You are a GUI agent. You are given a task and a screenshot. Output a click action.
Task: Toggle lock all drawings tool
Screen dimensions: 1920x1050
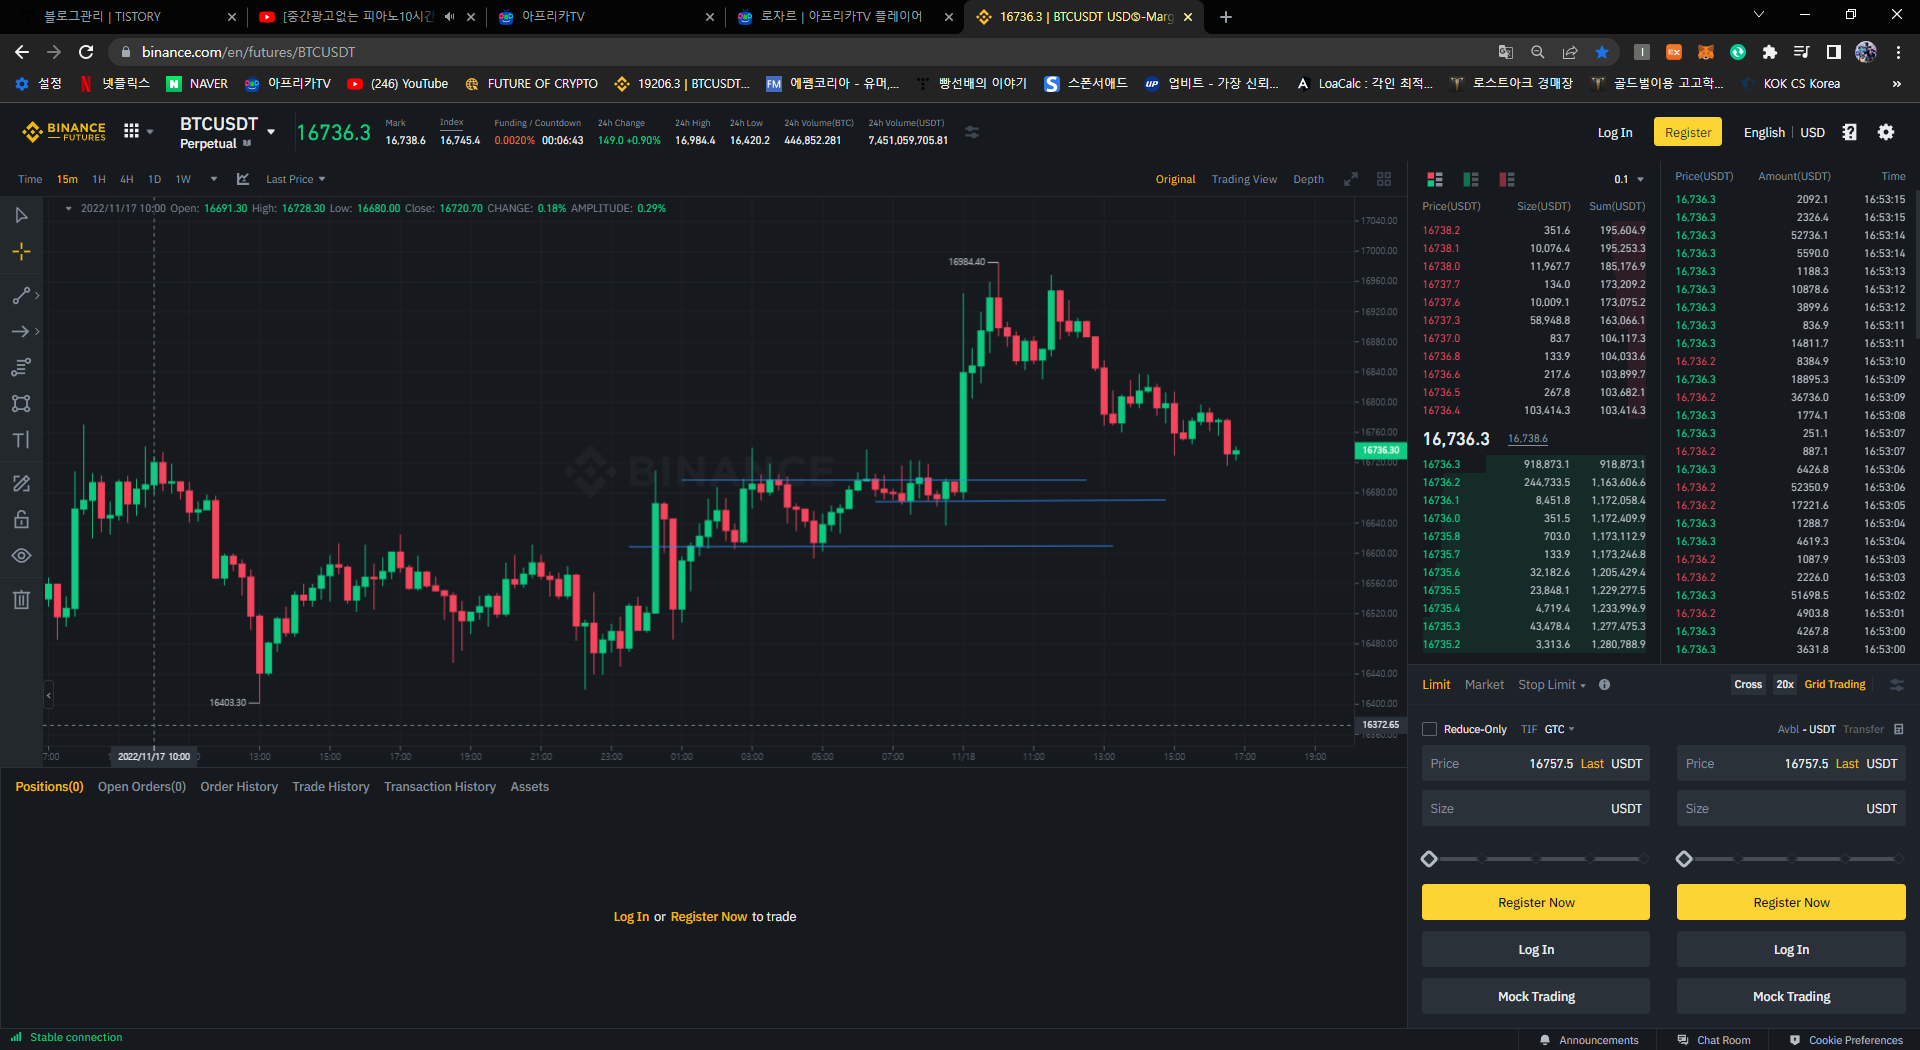click(x=21, y=520)
